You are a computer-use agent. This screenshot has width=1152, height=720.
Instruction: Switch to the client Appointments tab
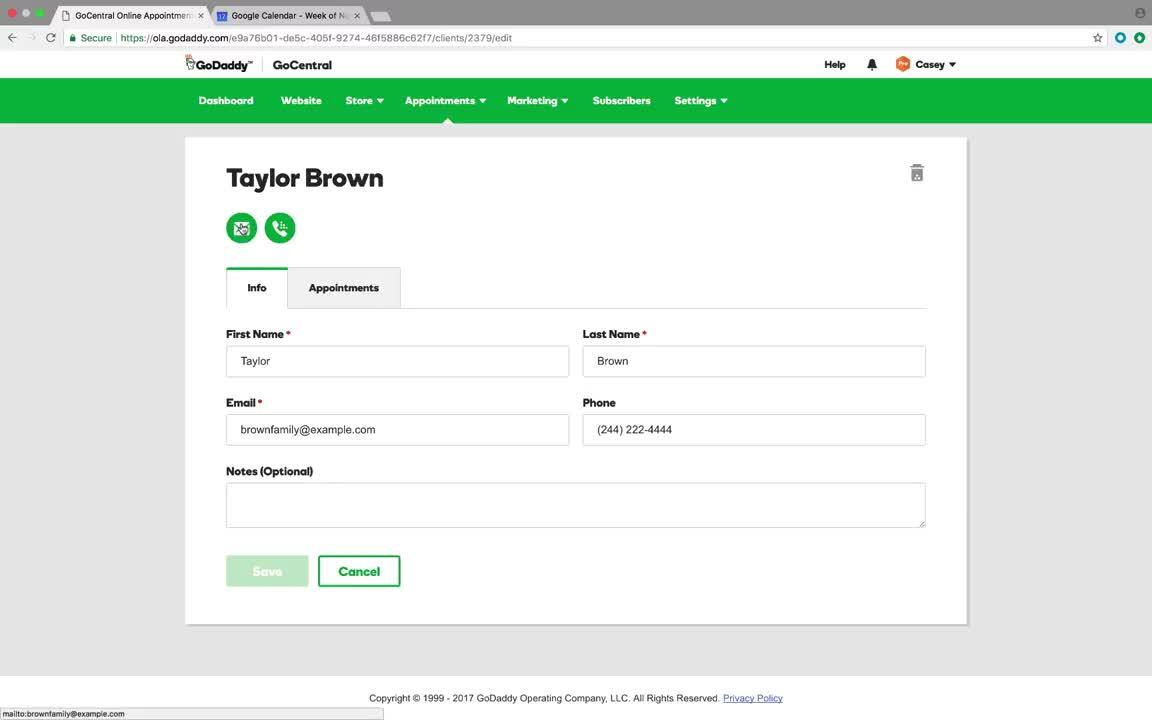point(344,288)
